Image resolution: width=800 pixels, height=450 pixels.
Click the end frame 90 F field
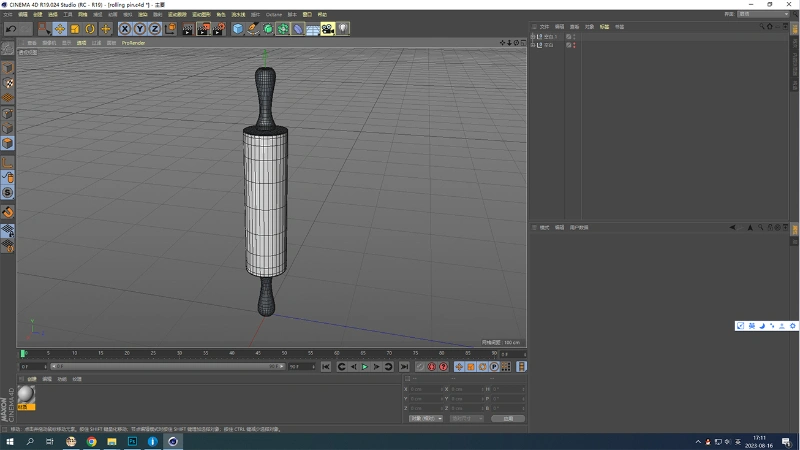(302, 366)
